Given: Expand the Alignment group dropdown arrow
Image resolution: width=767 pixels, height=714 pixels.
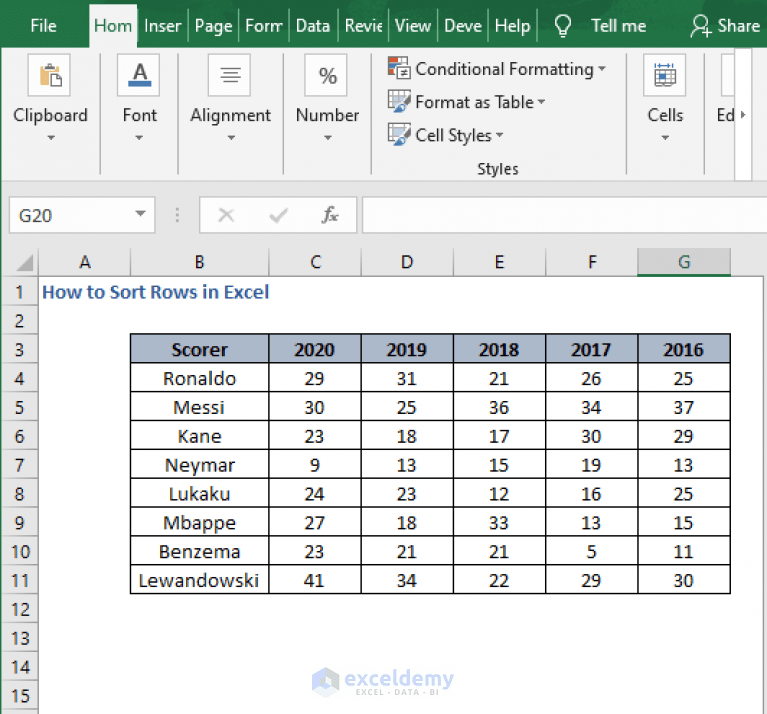Looking at the screenshot, I should pos(231,138).
